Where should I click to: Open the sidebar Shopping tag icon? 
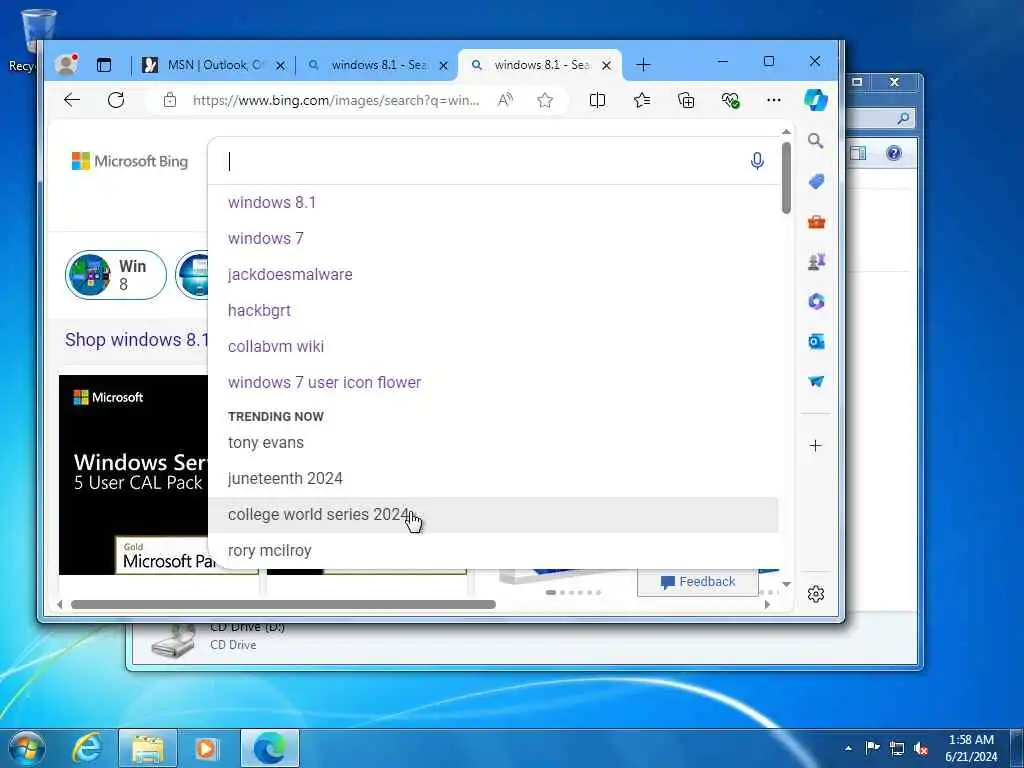(x=816, y=182)
